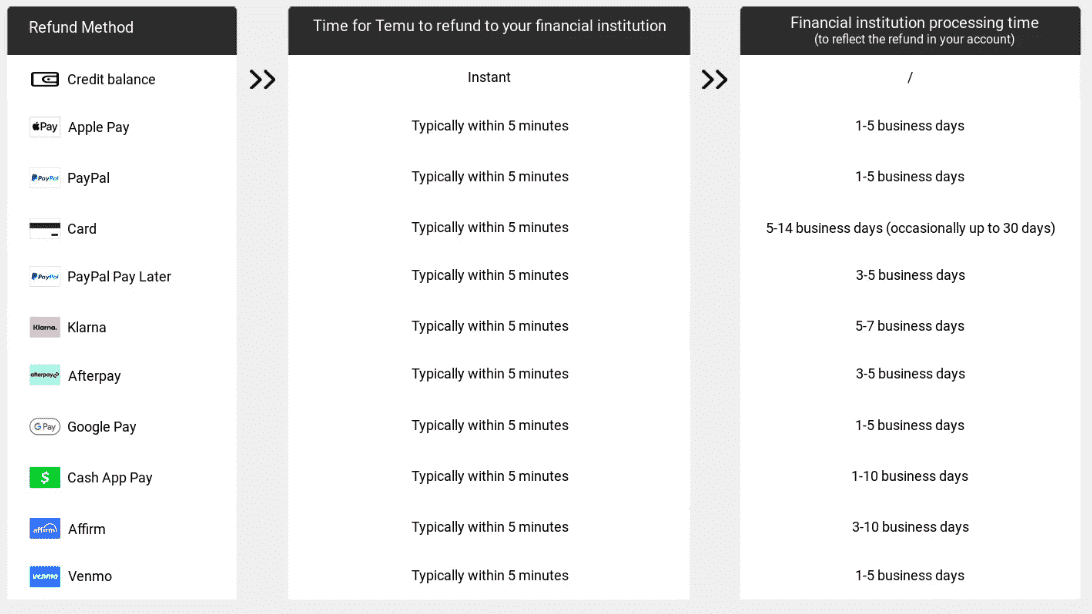This screenshot has height=614, width=1092.
Task: Click the Afterpay logo icon
Action: [x=45, y=376]
